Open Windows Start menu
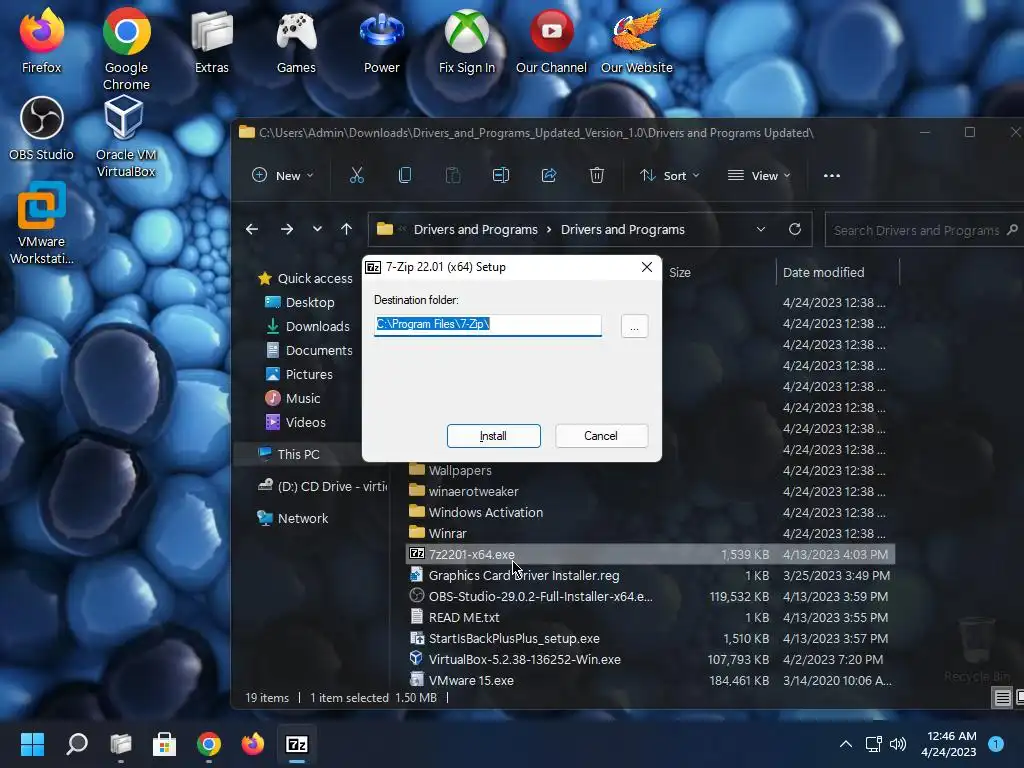The width and height of the screenshot is (1024, 768). click(x=32, y=744)
